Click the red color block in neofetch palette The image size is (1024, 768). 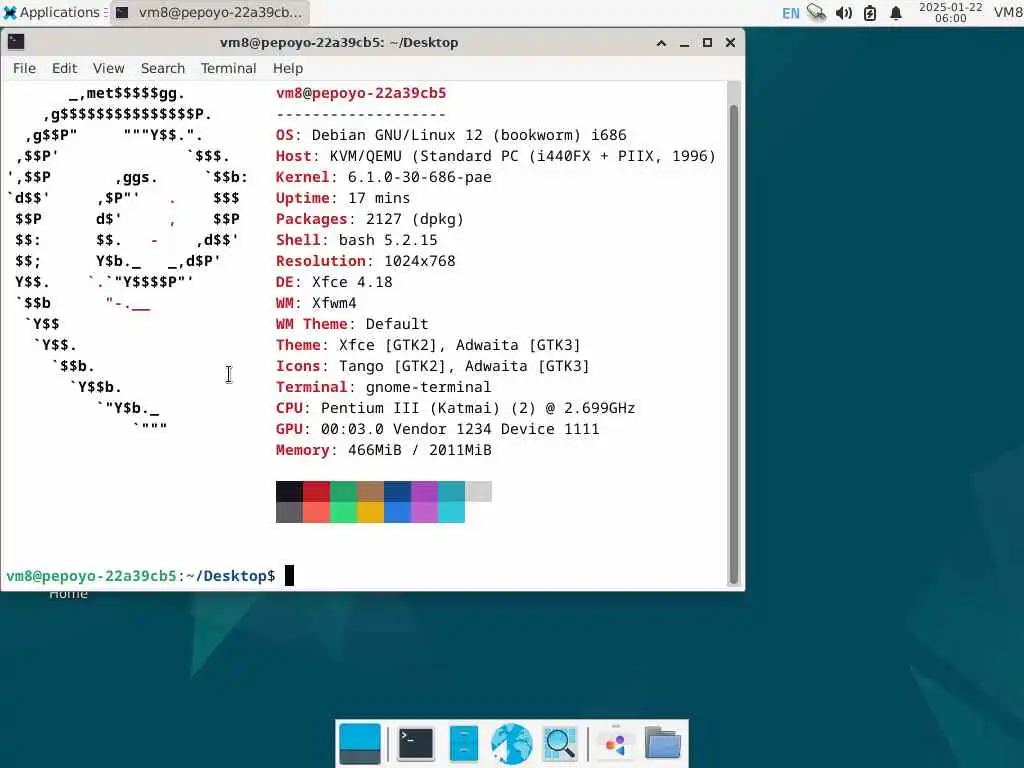316,491
